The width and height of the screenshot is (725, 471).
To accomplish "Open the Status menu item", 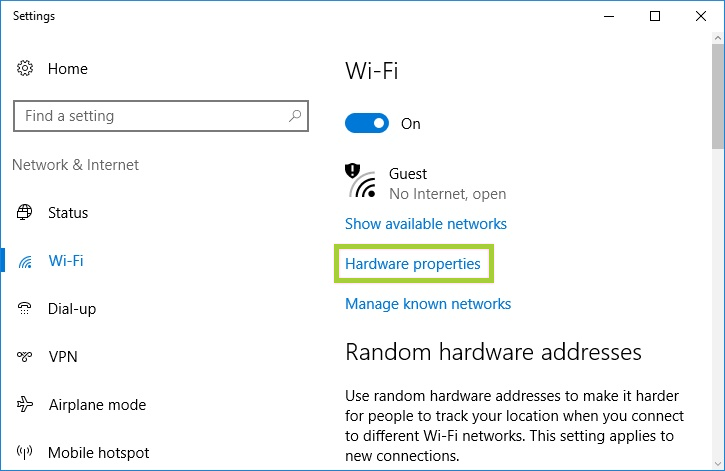I will click(68, 213).
